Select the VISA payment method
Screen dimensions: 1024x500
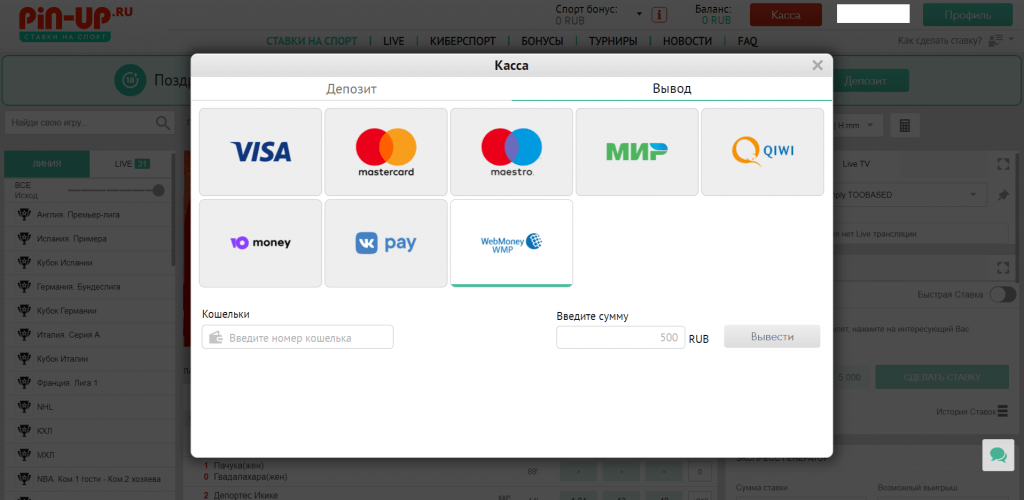point(261,152)
